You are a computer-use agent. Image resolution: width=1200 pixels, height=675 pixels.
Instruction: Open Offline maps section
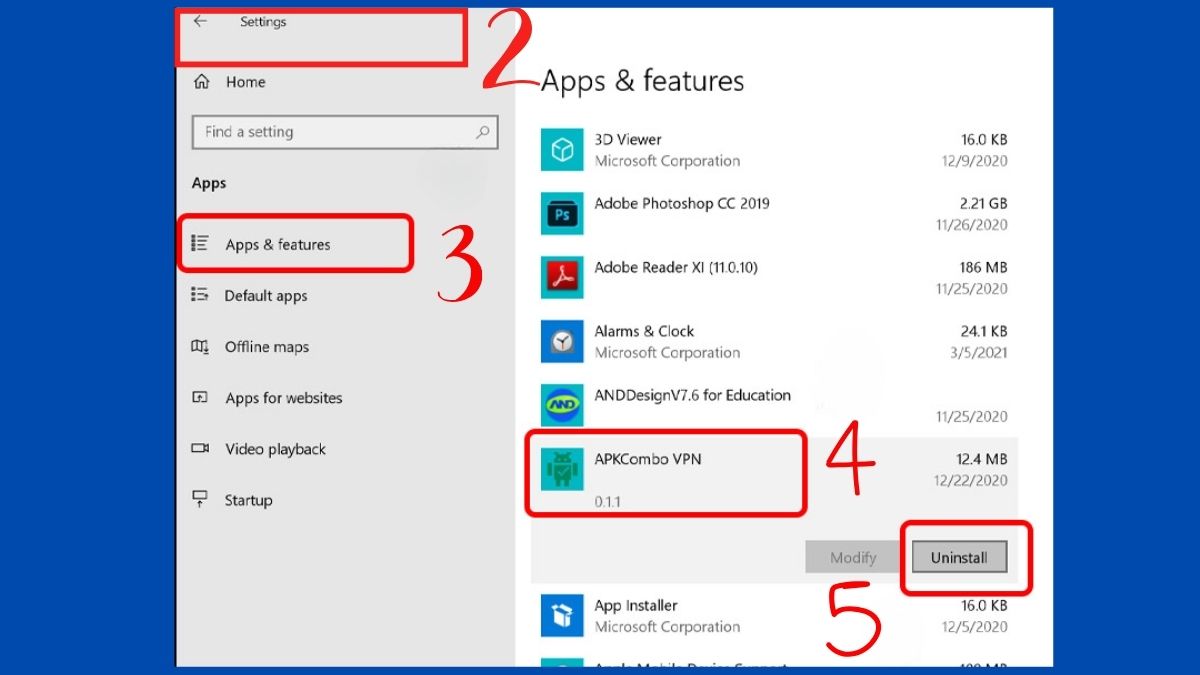point(267,347)
